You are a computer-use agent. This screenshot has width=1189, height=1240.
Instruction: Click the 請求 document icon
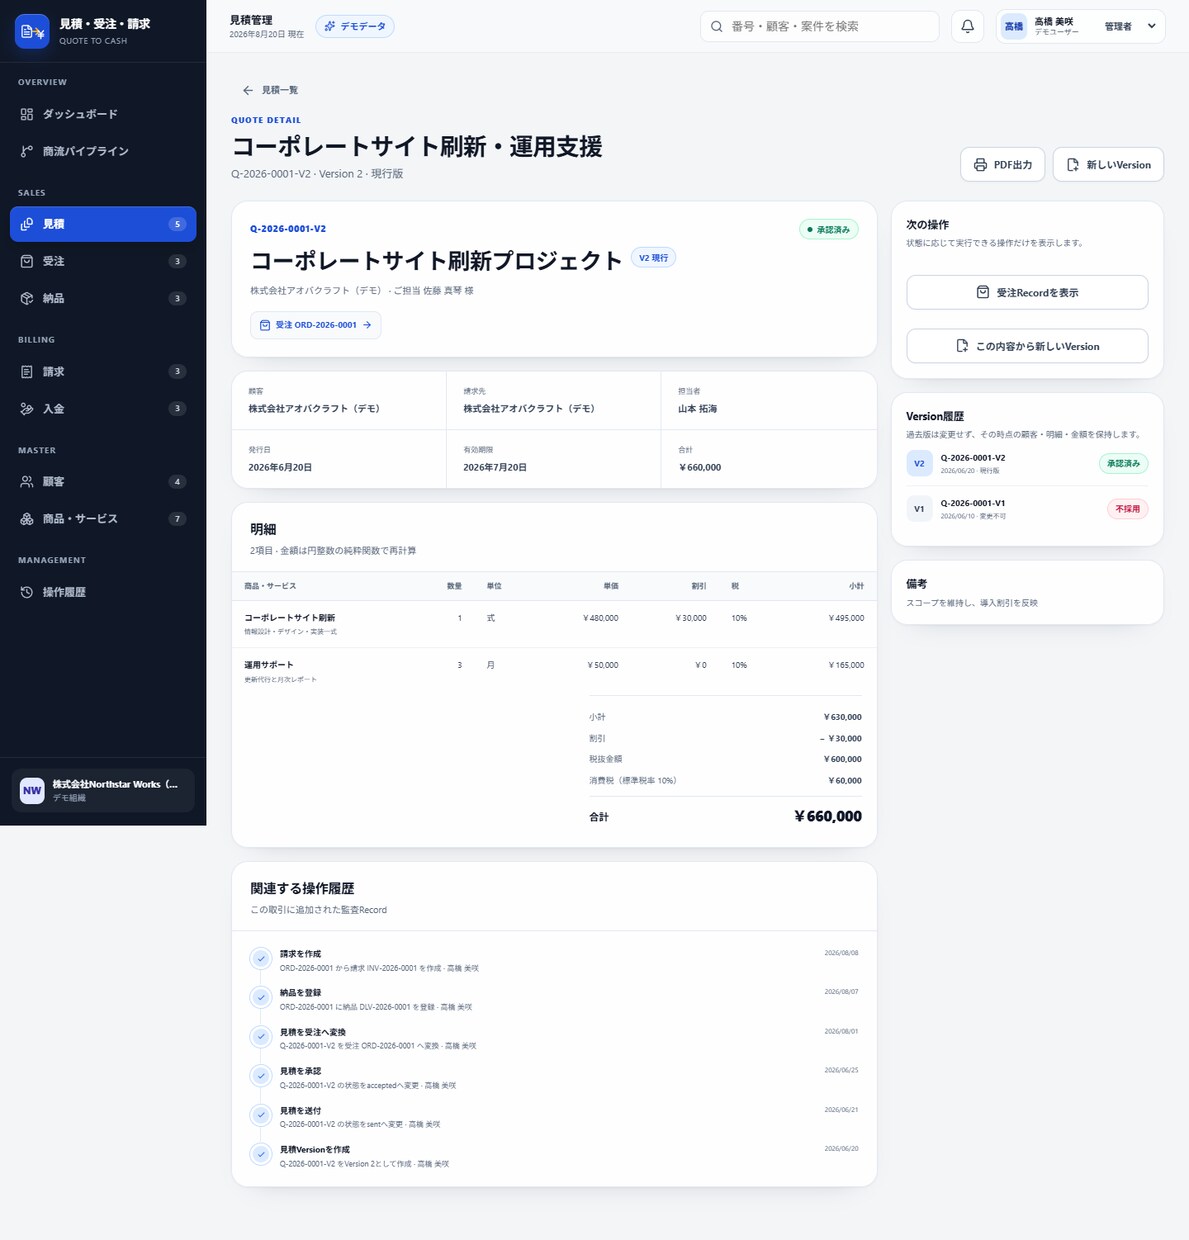(27, 371)
